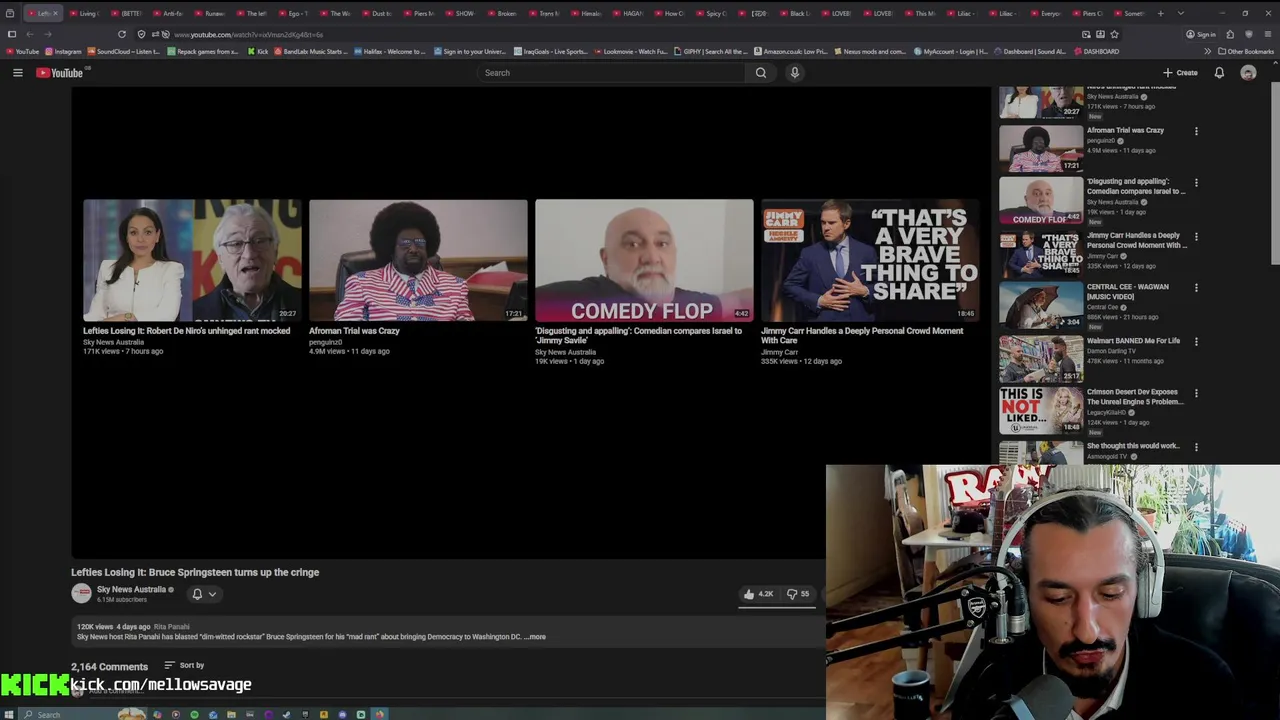Open the Sort by comments dropdown
The image size is (1280, 720).
(x=184, y=665)
